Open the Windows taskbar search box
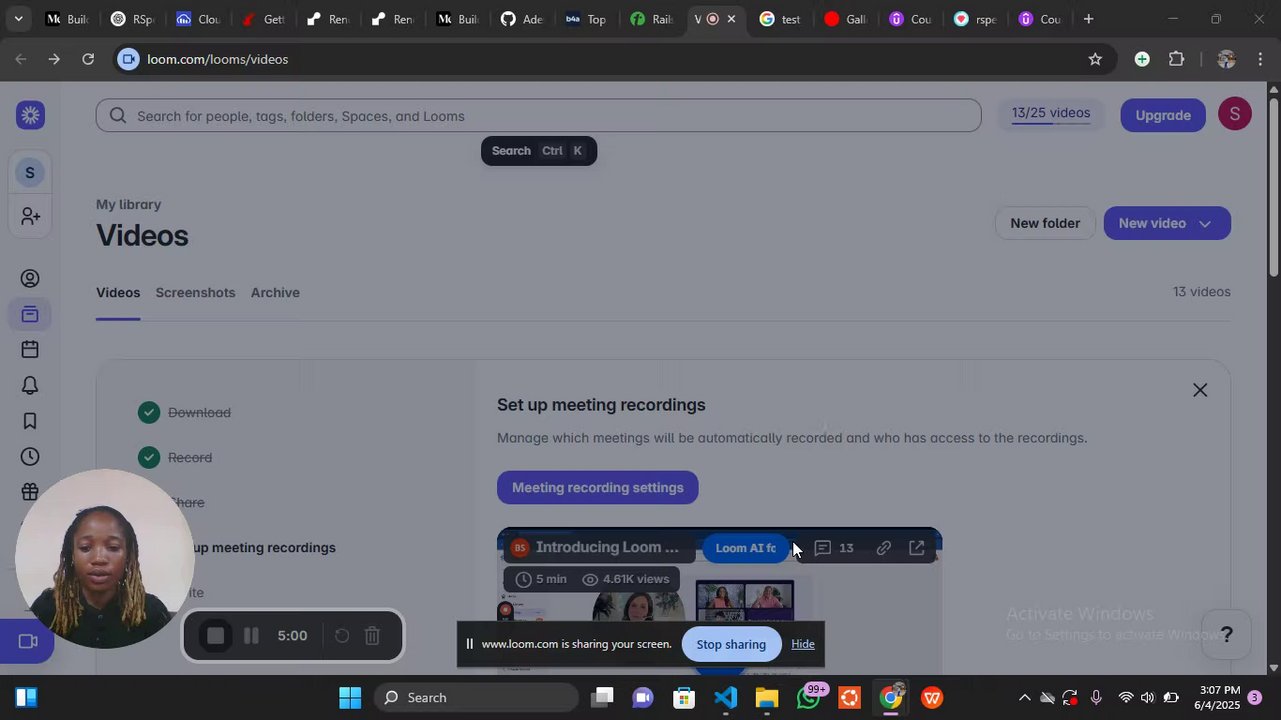 [x=476, y=698]
